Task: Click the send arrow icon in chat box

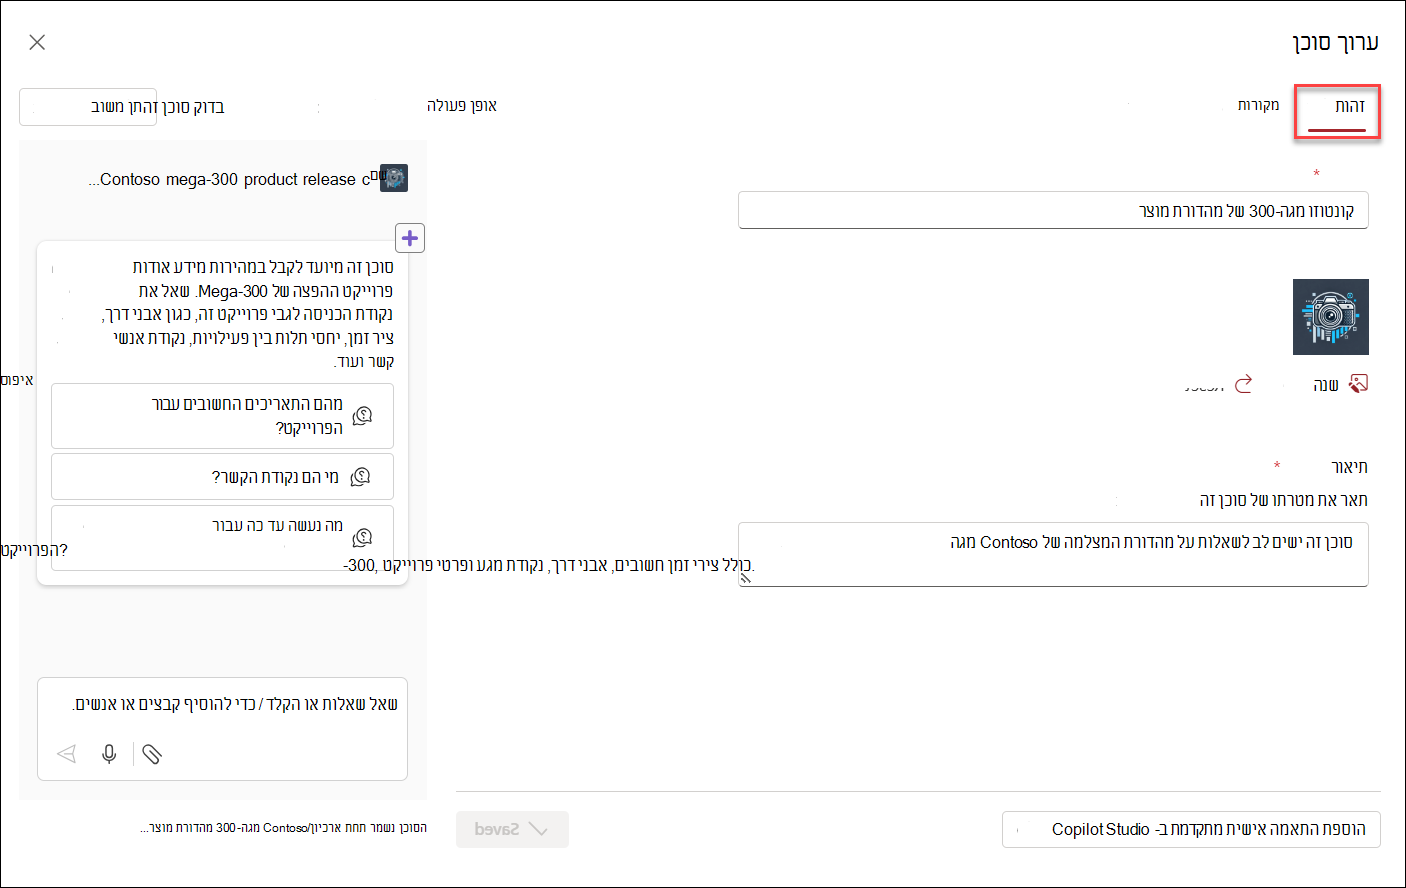Action: 67,754
